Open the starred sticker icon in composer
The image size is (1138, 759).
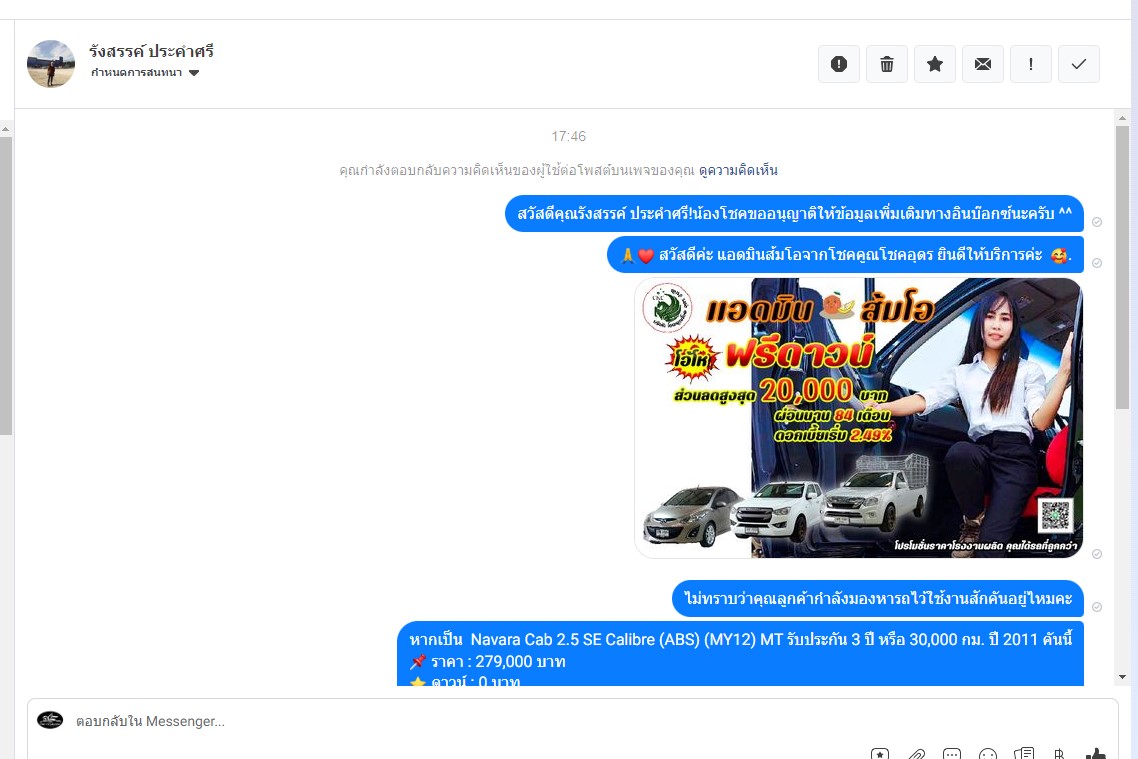tap(880, 755)
